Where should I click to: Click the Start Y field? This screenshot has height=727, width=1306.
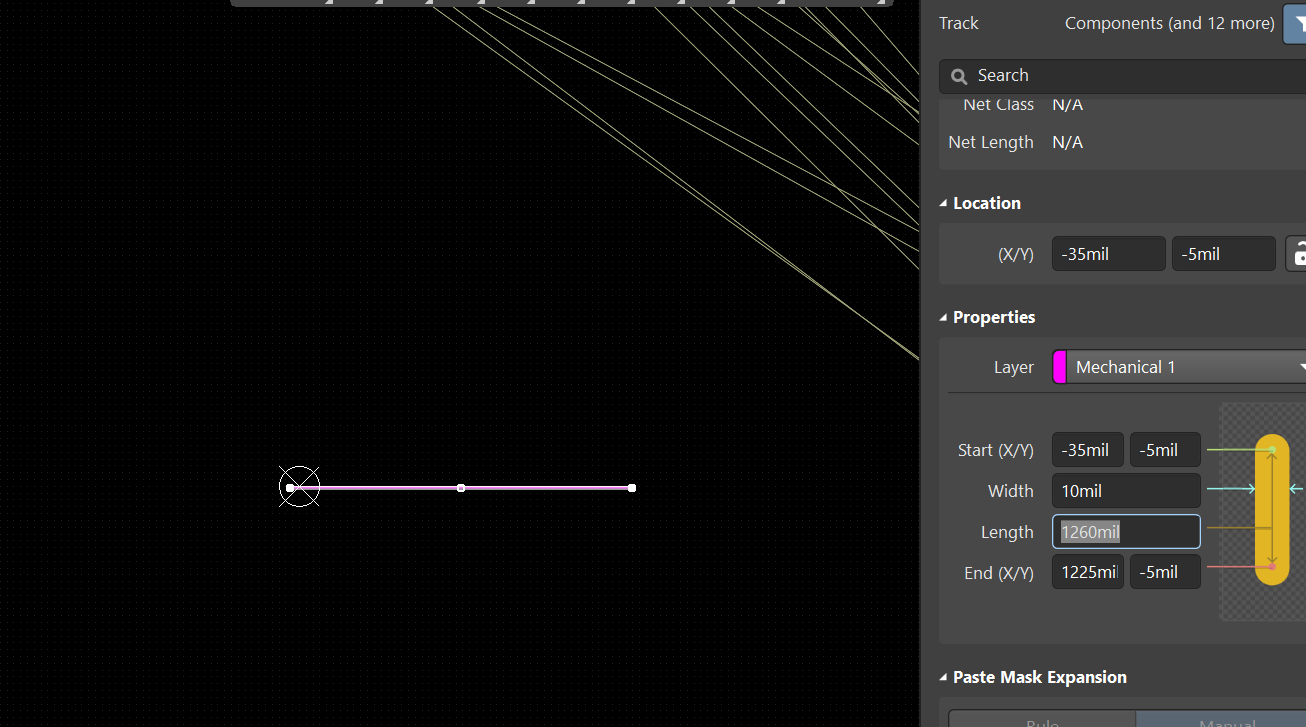(x=1165, y=450)
